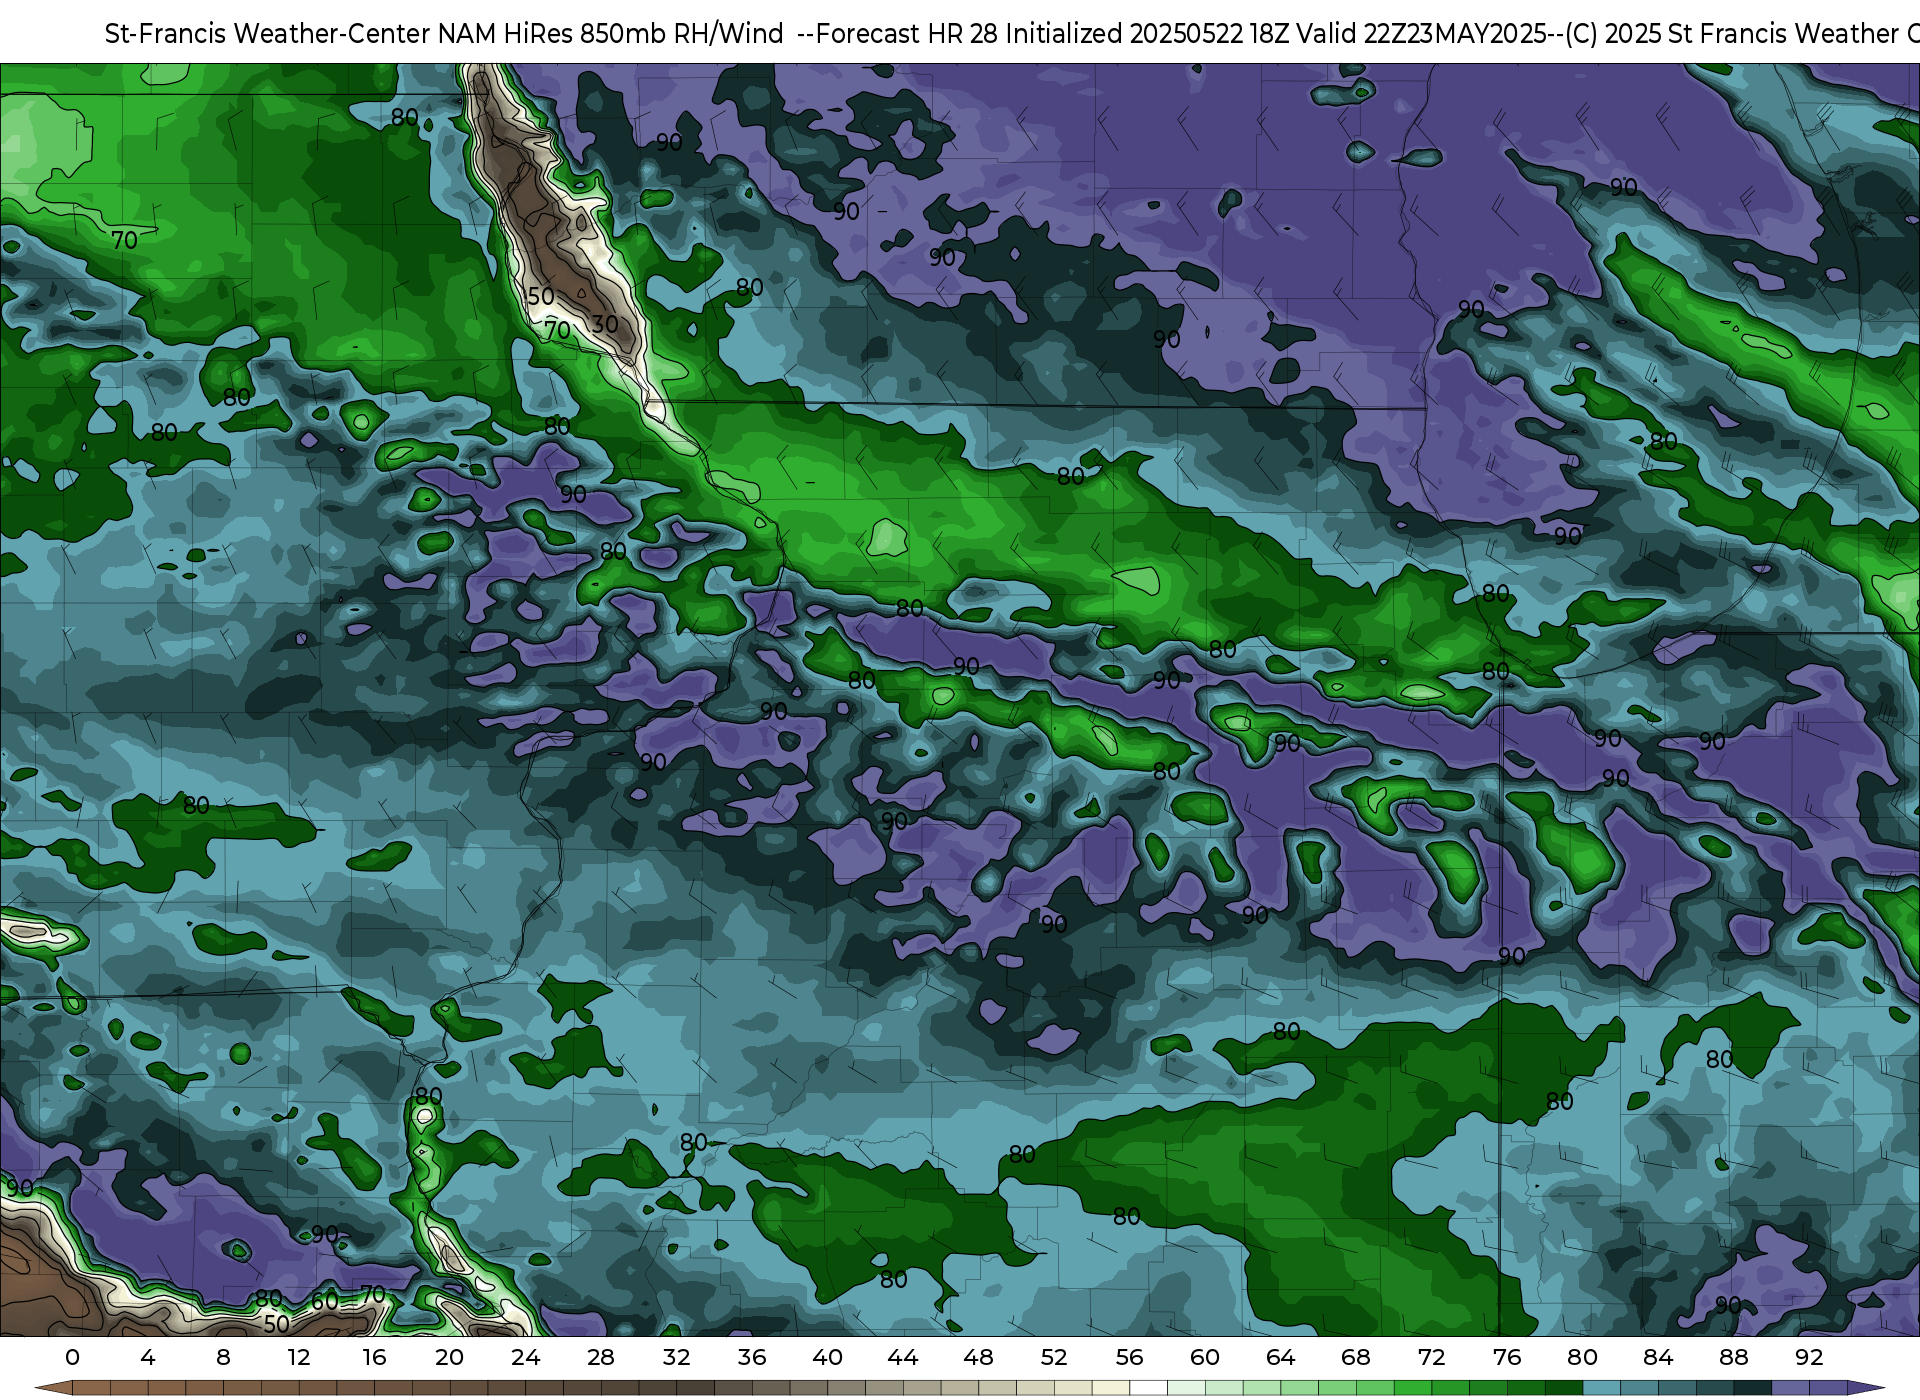Click the colorbar tick label "48"
Image resolution: width=1920 pixels, height=1400 pixels.
coord(978,1357)
